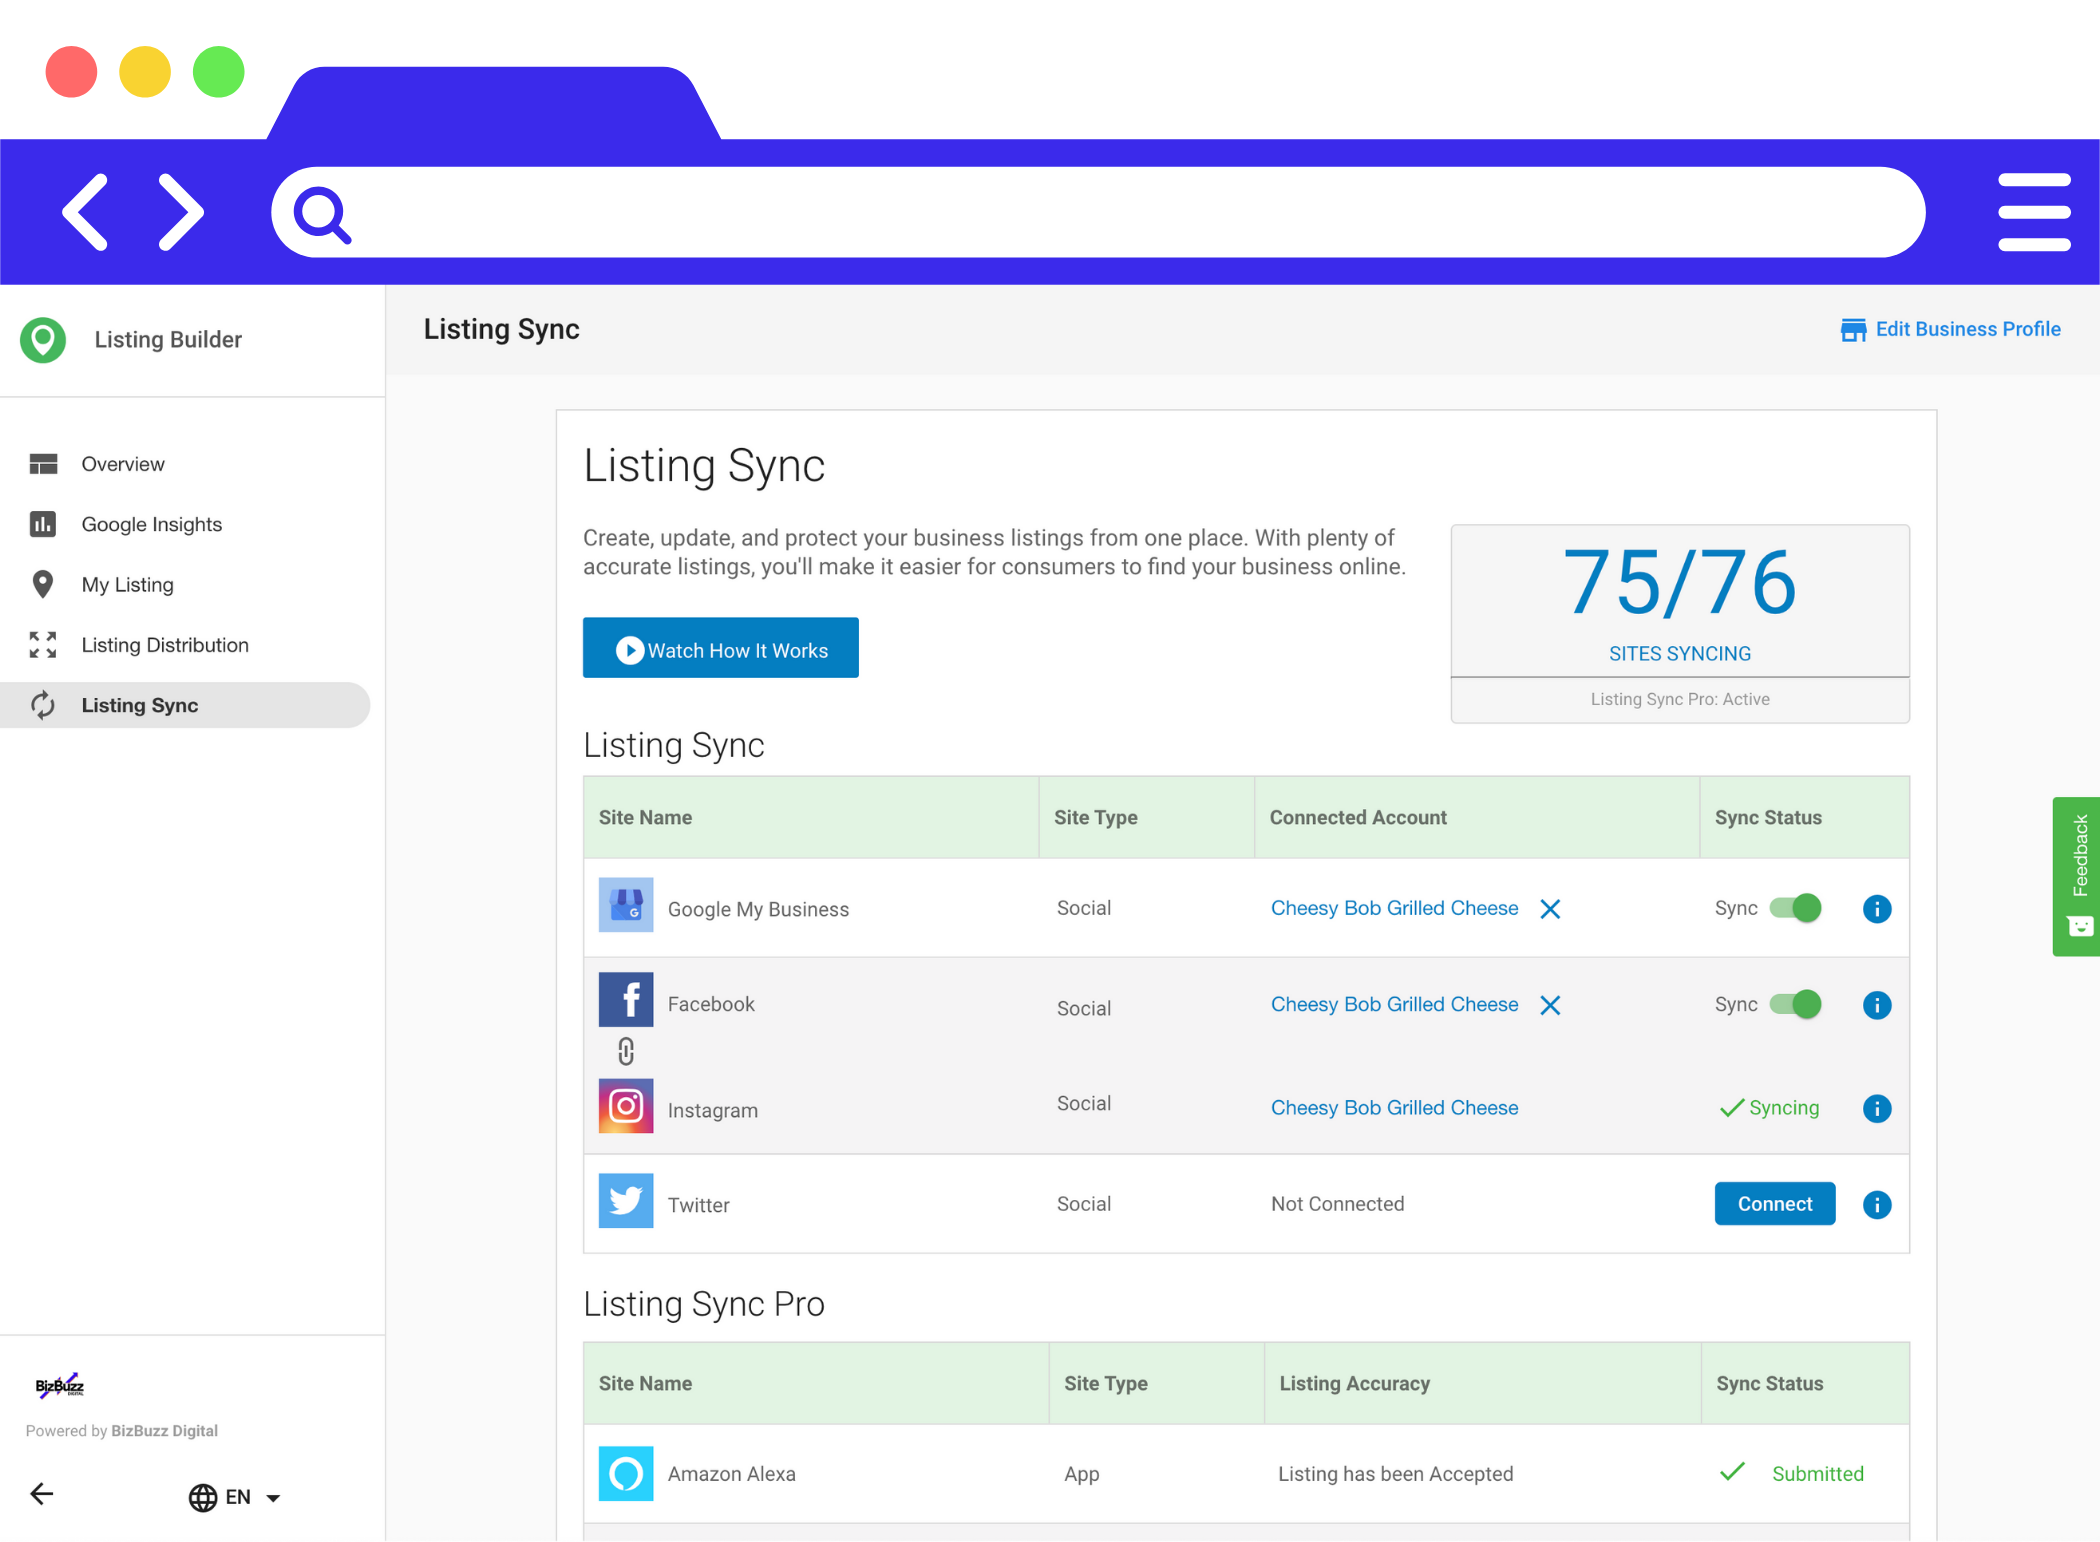
Task: Click 'Connected Account' column header
Action: click(1358, 818)
